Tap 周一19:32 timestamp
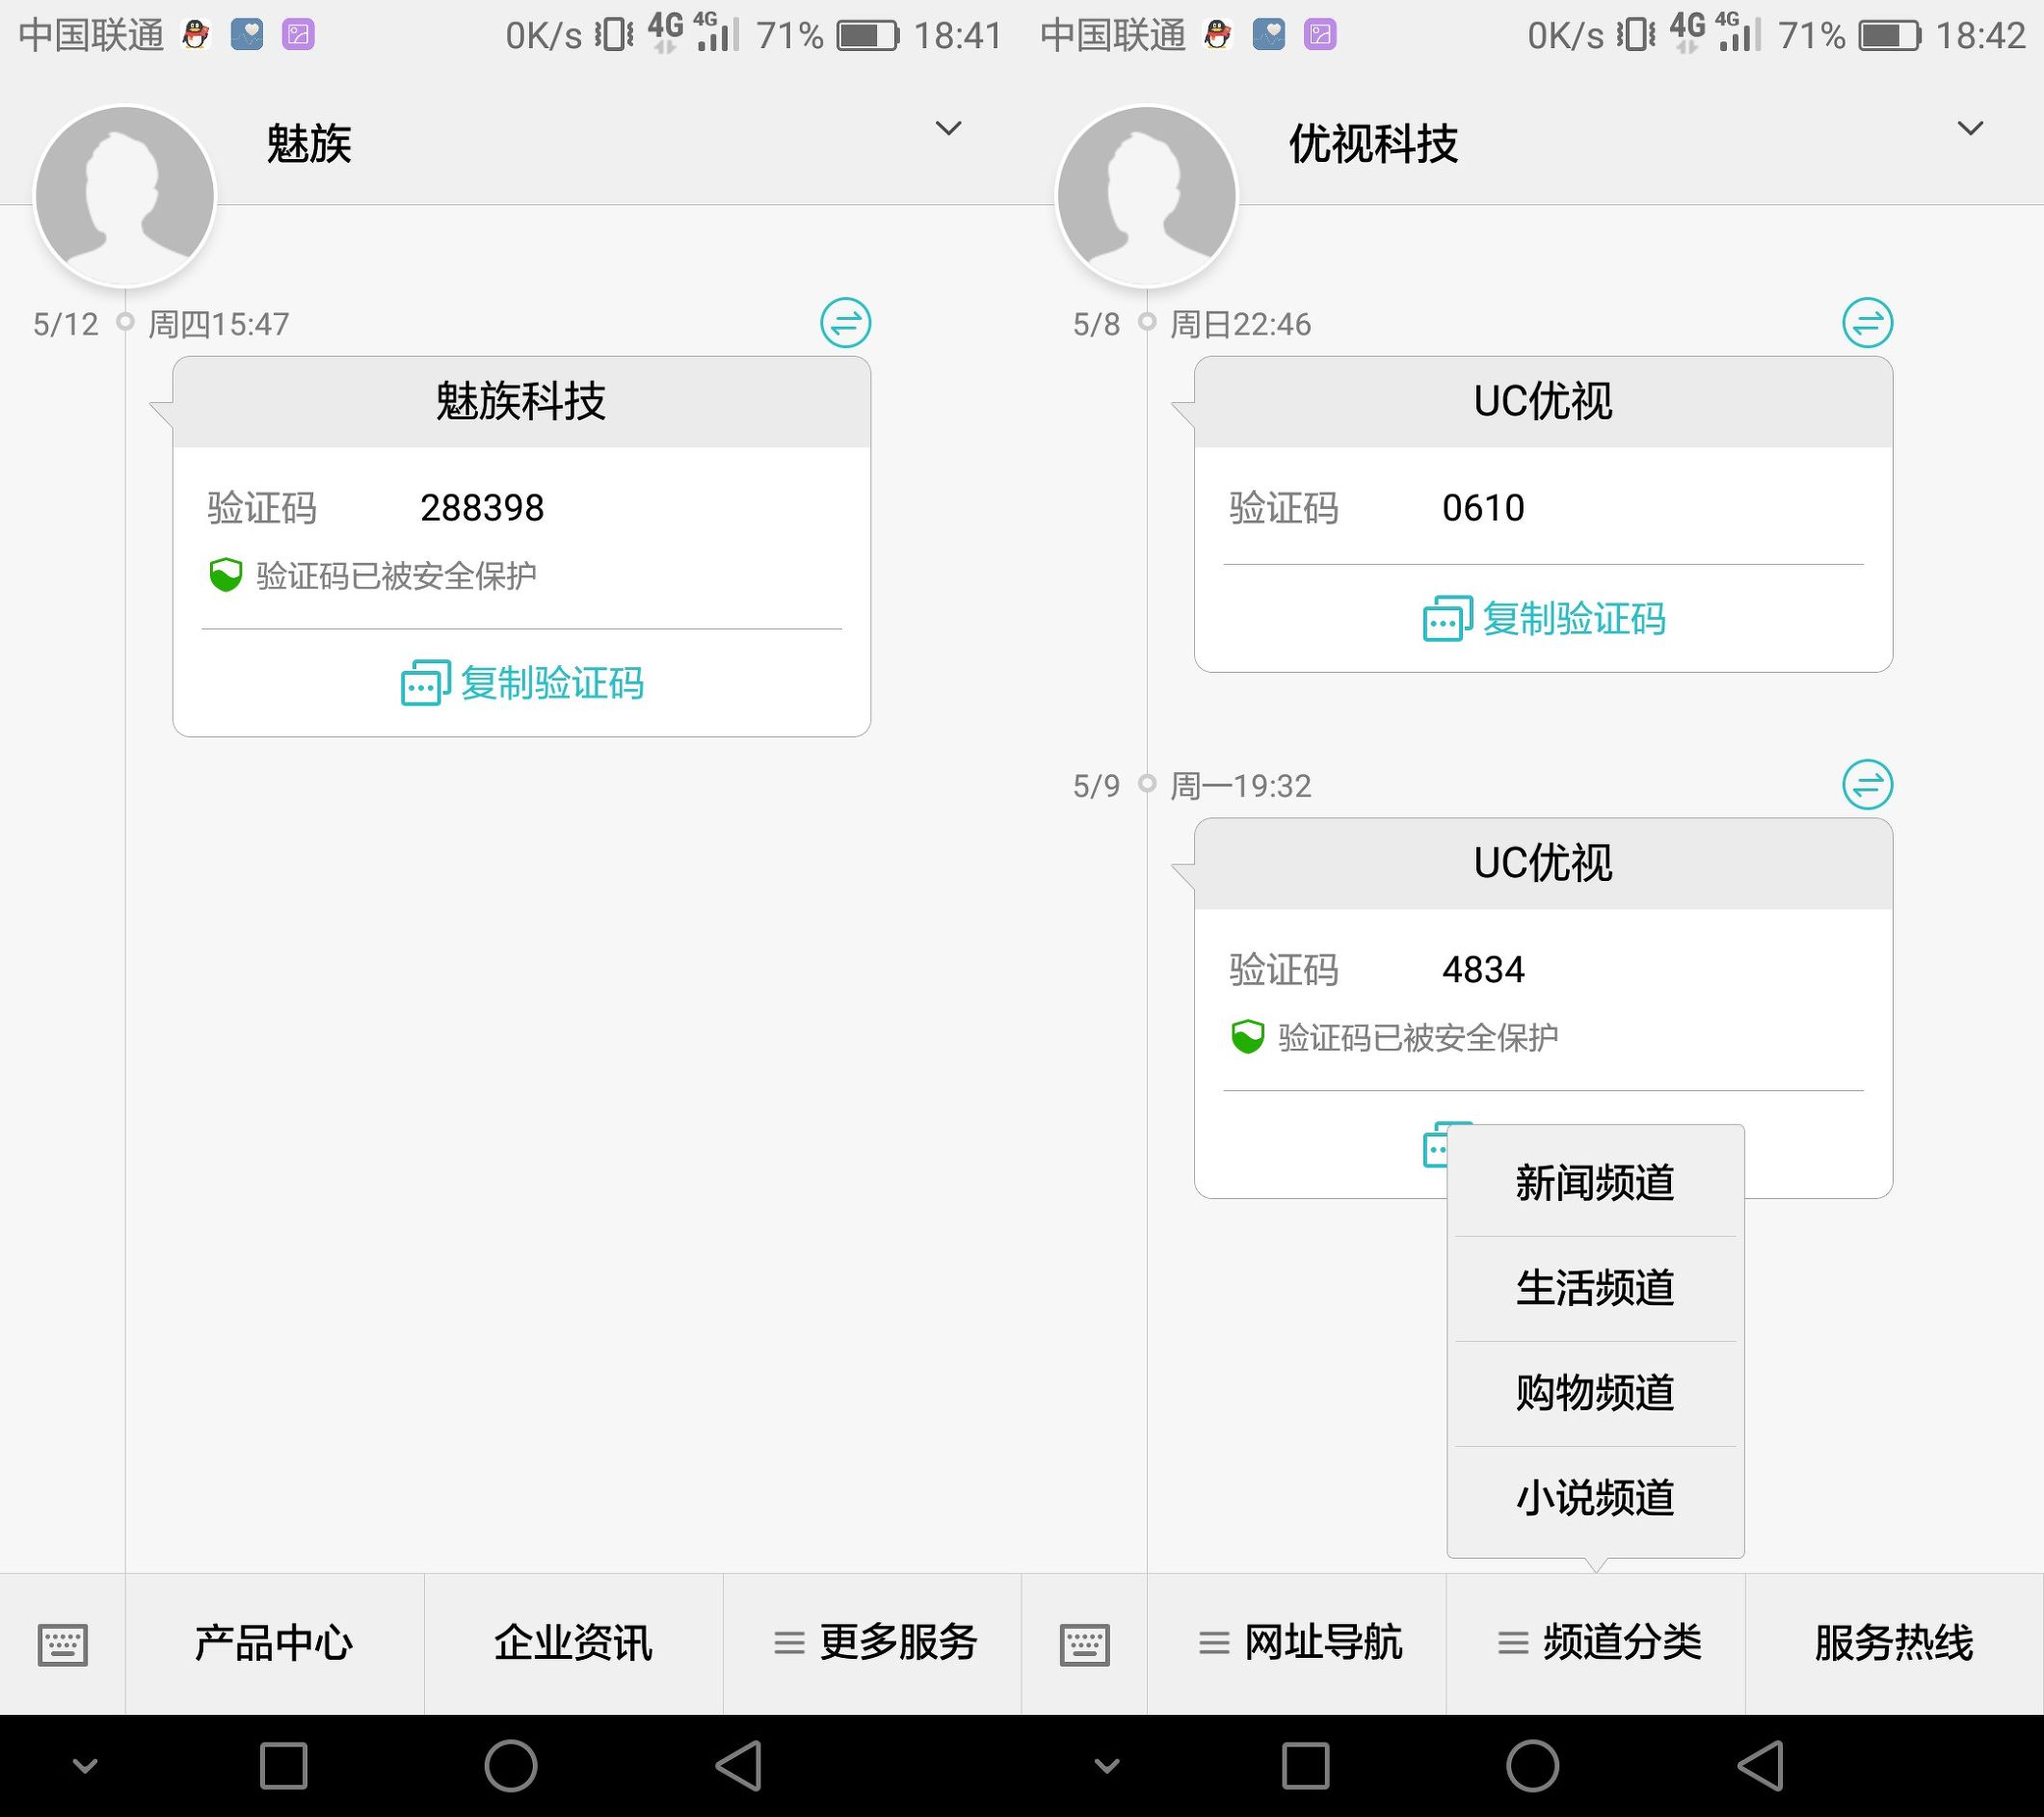2044x1817 pixels. pos(1241,786)
